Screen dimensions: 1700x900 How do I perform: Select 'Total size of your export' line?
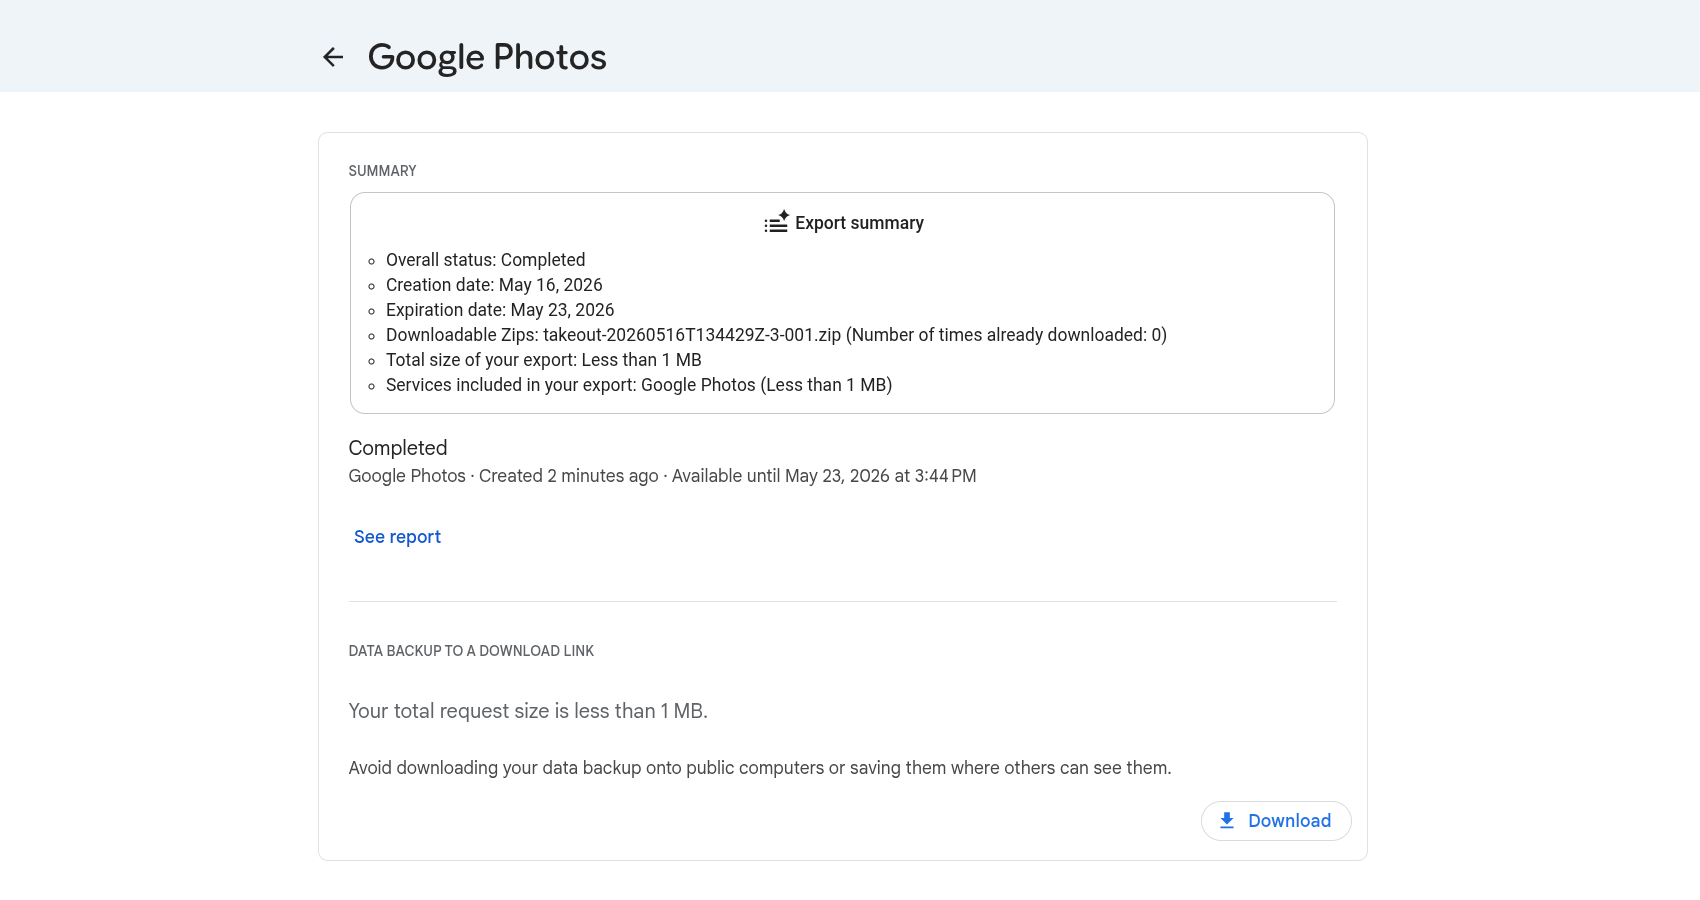[x=544, y=360]
